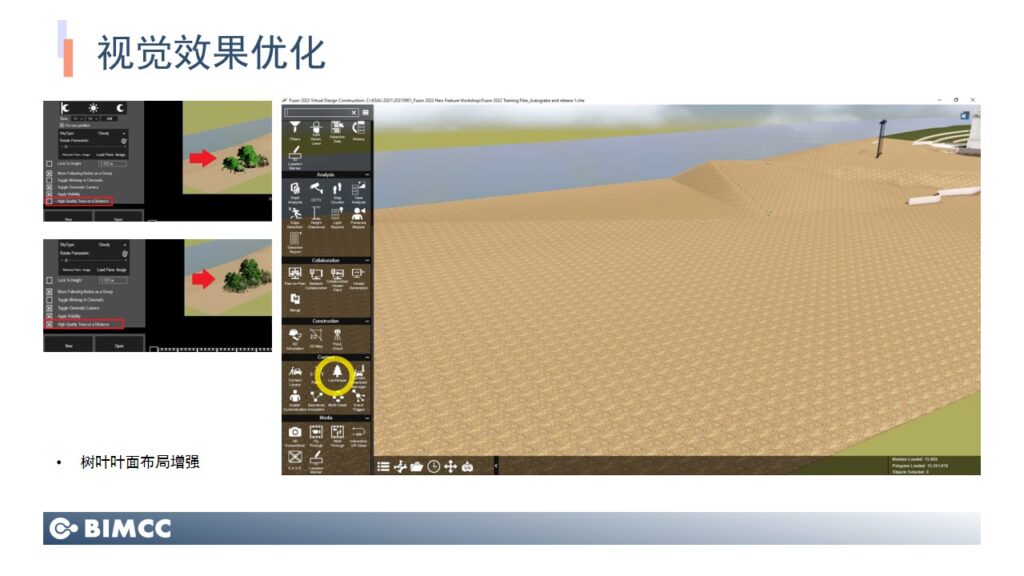
Task: Open the AM/PM time dropdown
Action: (109, 118)
